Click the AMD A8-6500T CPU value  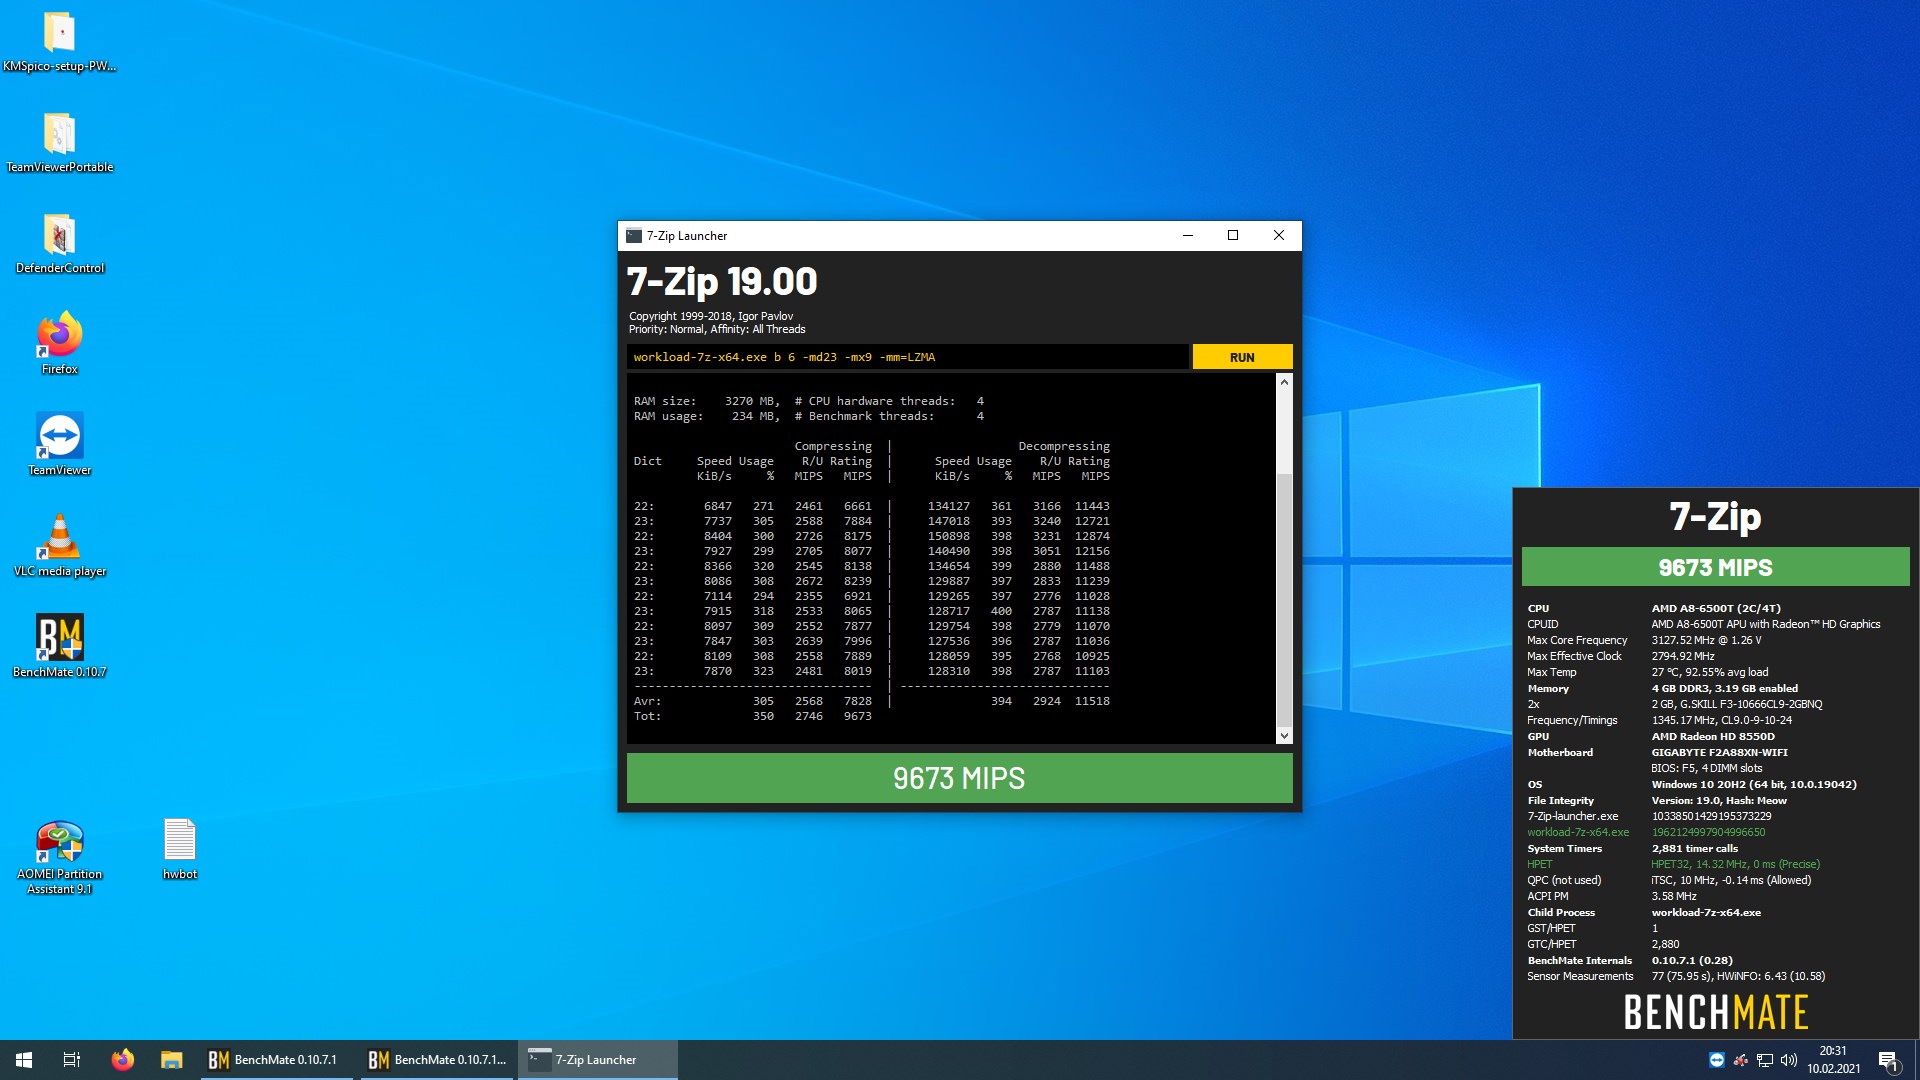pyautogui.click(x=1716, y=608)
